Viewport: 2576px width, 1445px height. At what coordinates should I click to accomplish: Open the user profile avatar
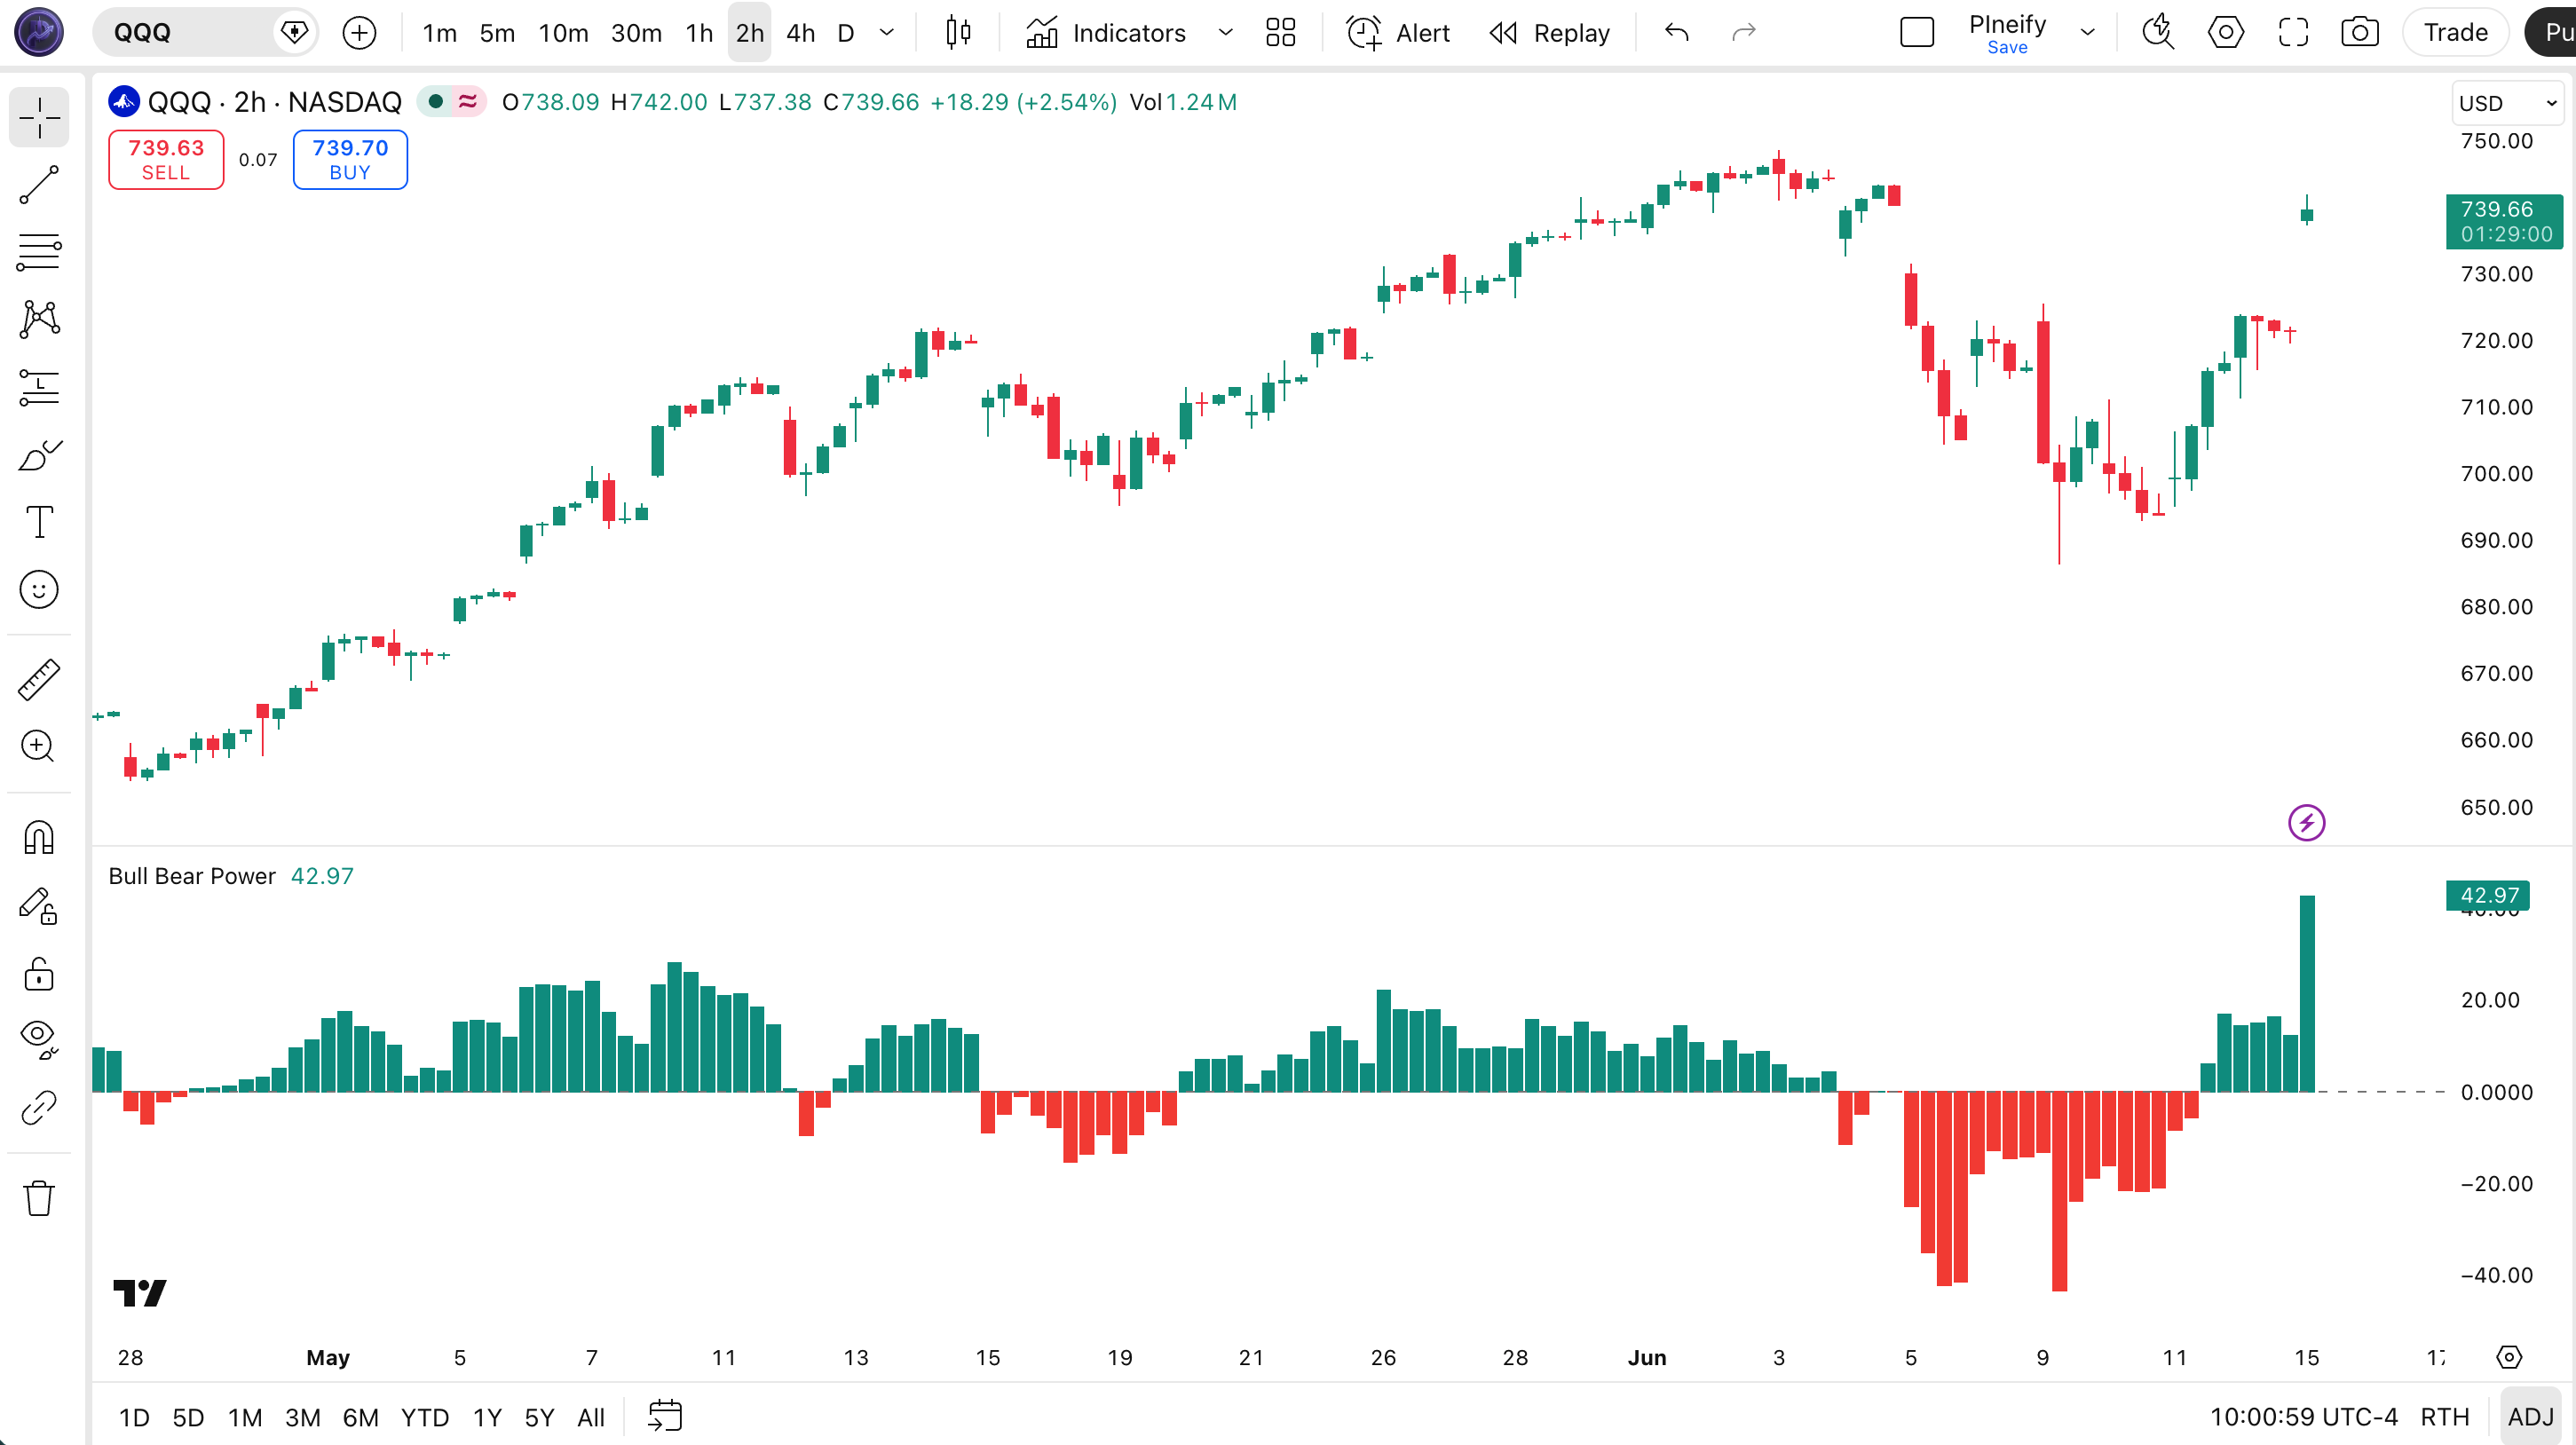(39, 32)
